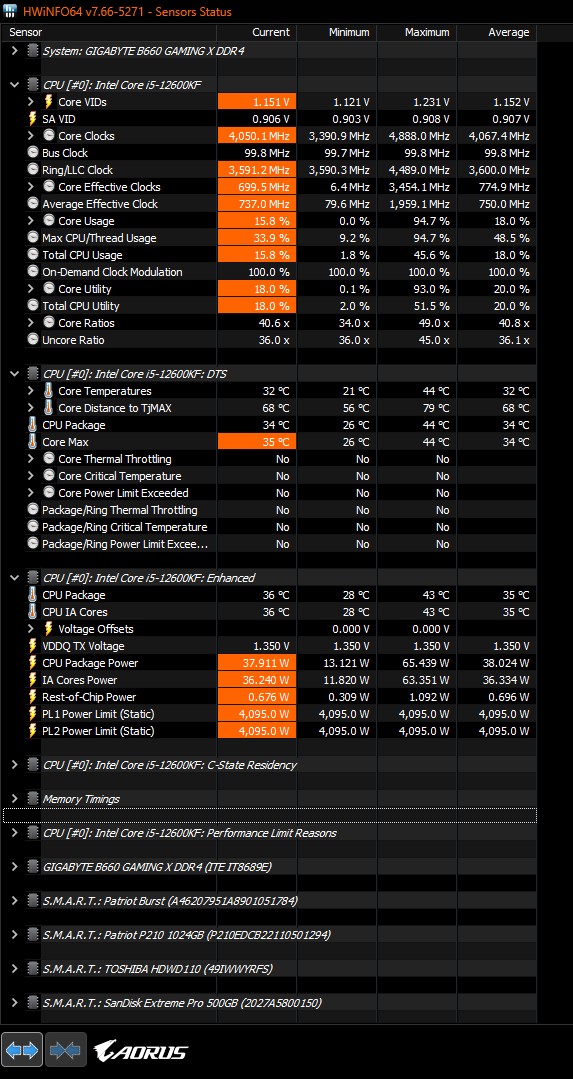Viewport: 573px width, 1079px height.
Task: Click the thermometer icon beside Core Max
Action: click(32, 442)
